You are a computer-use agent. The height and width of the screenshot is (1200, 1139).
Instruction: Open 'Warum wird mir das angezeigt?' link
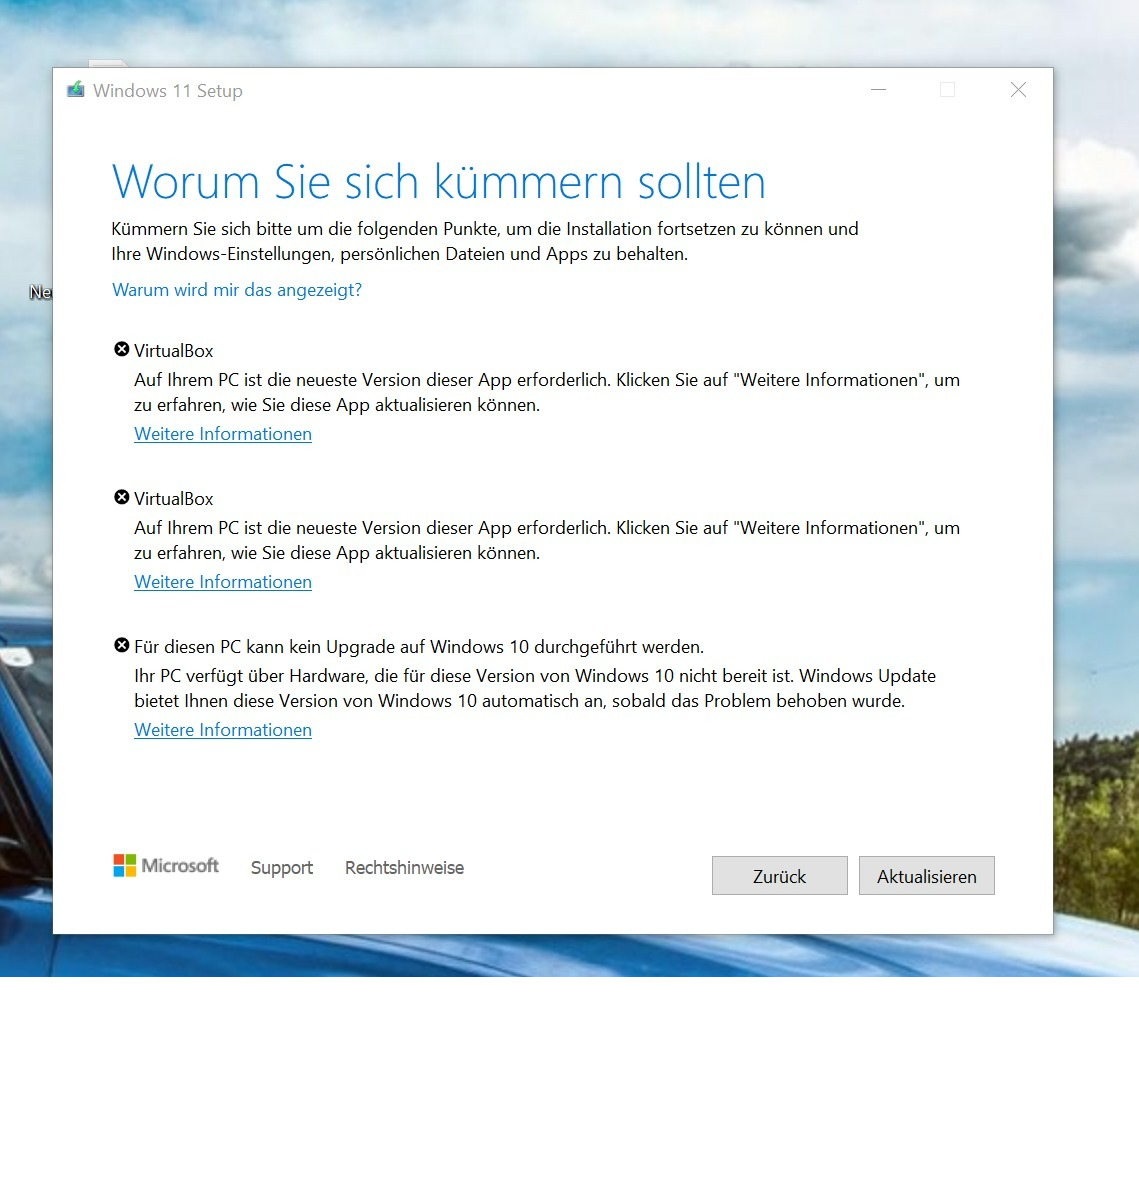click(x=237, y=290)
